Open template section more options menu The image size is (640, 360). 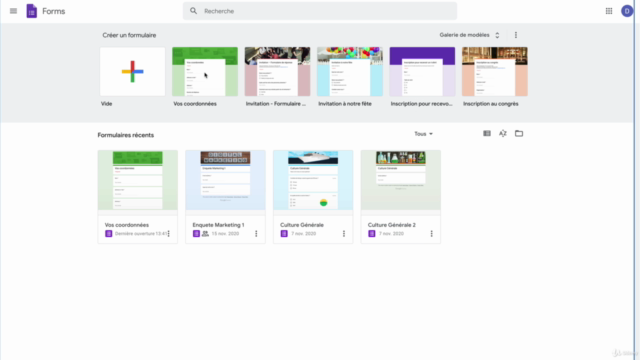516,35
